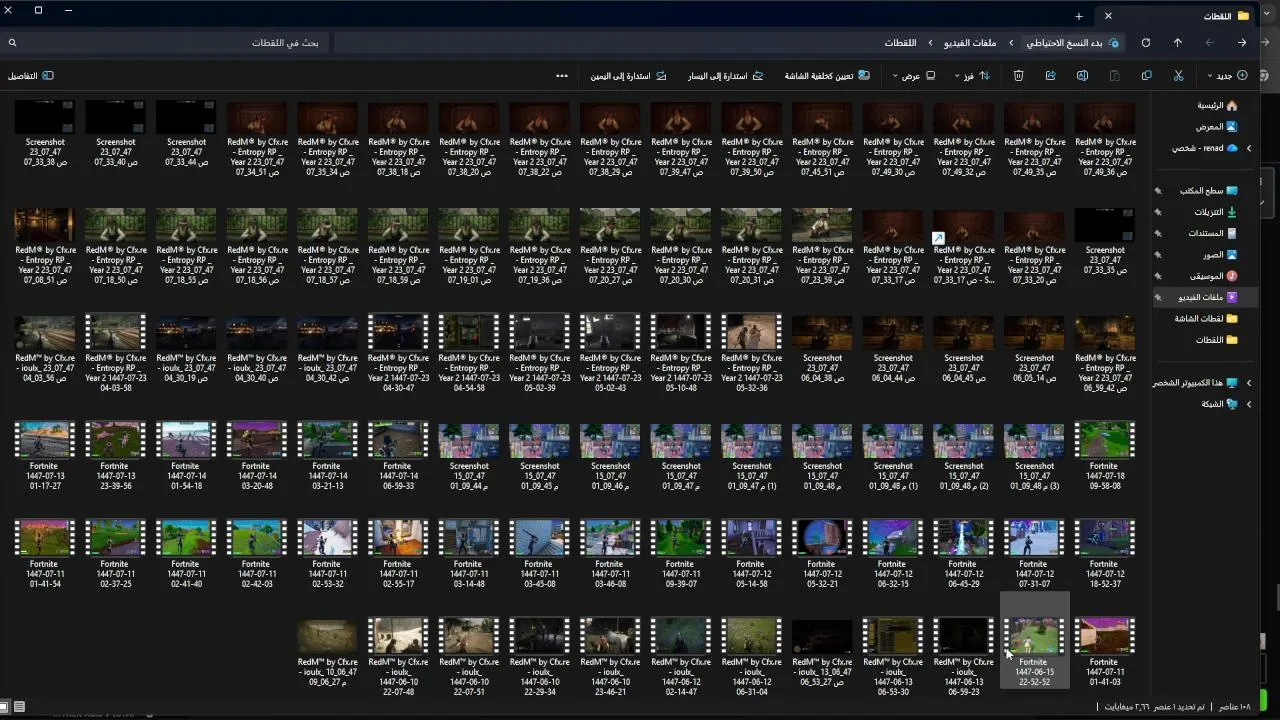Select Screenshot 15_07_47 01_09_44
The height and width of the screenshot is (720, 1280).
[469, 454]
